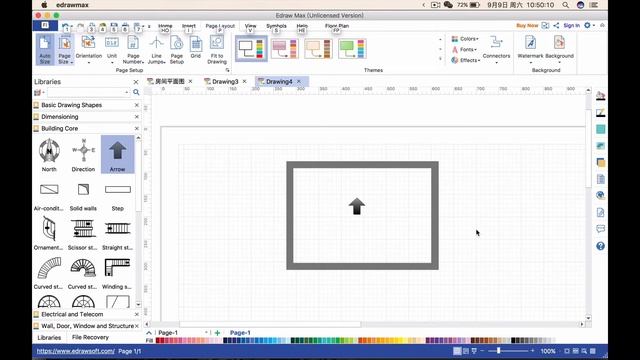This screenshot has width=640, height=360.
Task: Select the Step symbol
Action: pyautogui.click(x=118, y=196)
